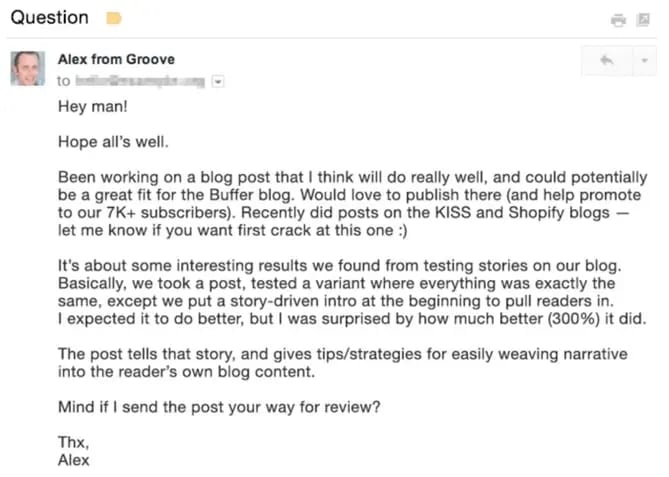The height and width of the screenshot is (477, 669).
Task: Reply using the arrow button
Action: (x=607, y=61)
